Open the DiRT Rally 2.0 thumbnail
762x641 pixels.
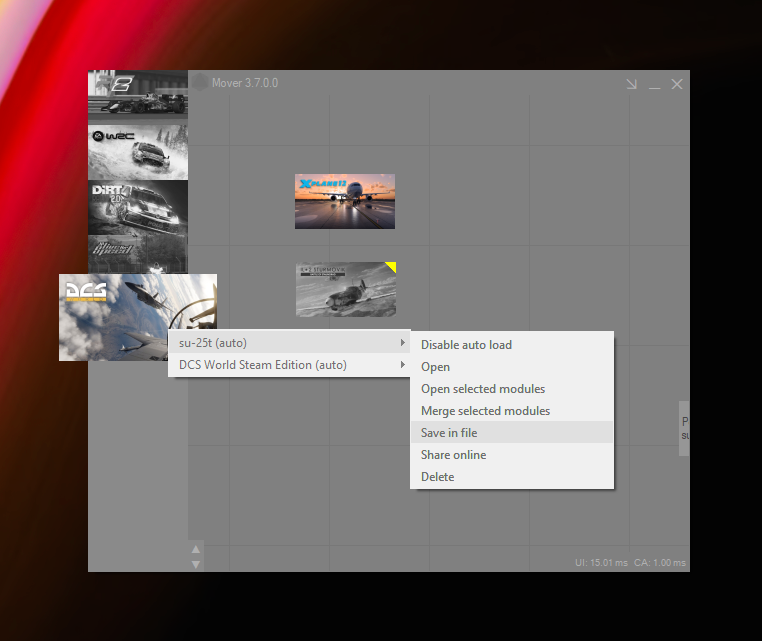point(138,206)
